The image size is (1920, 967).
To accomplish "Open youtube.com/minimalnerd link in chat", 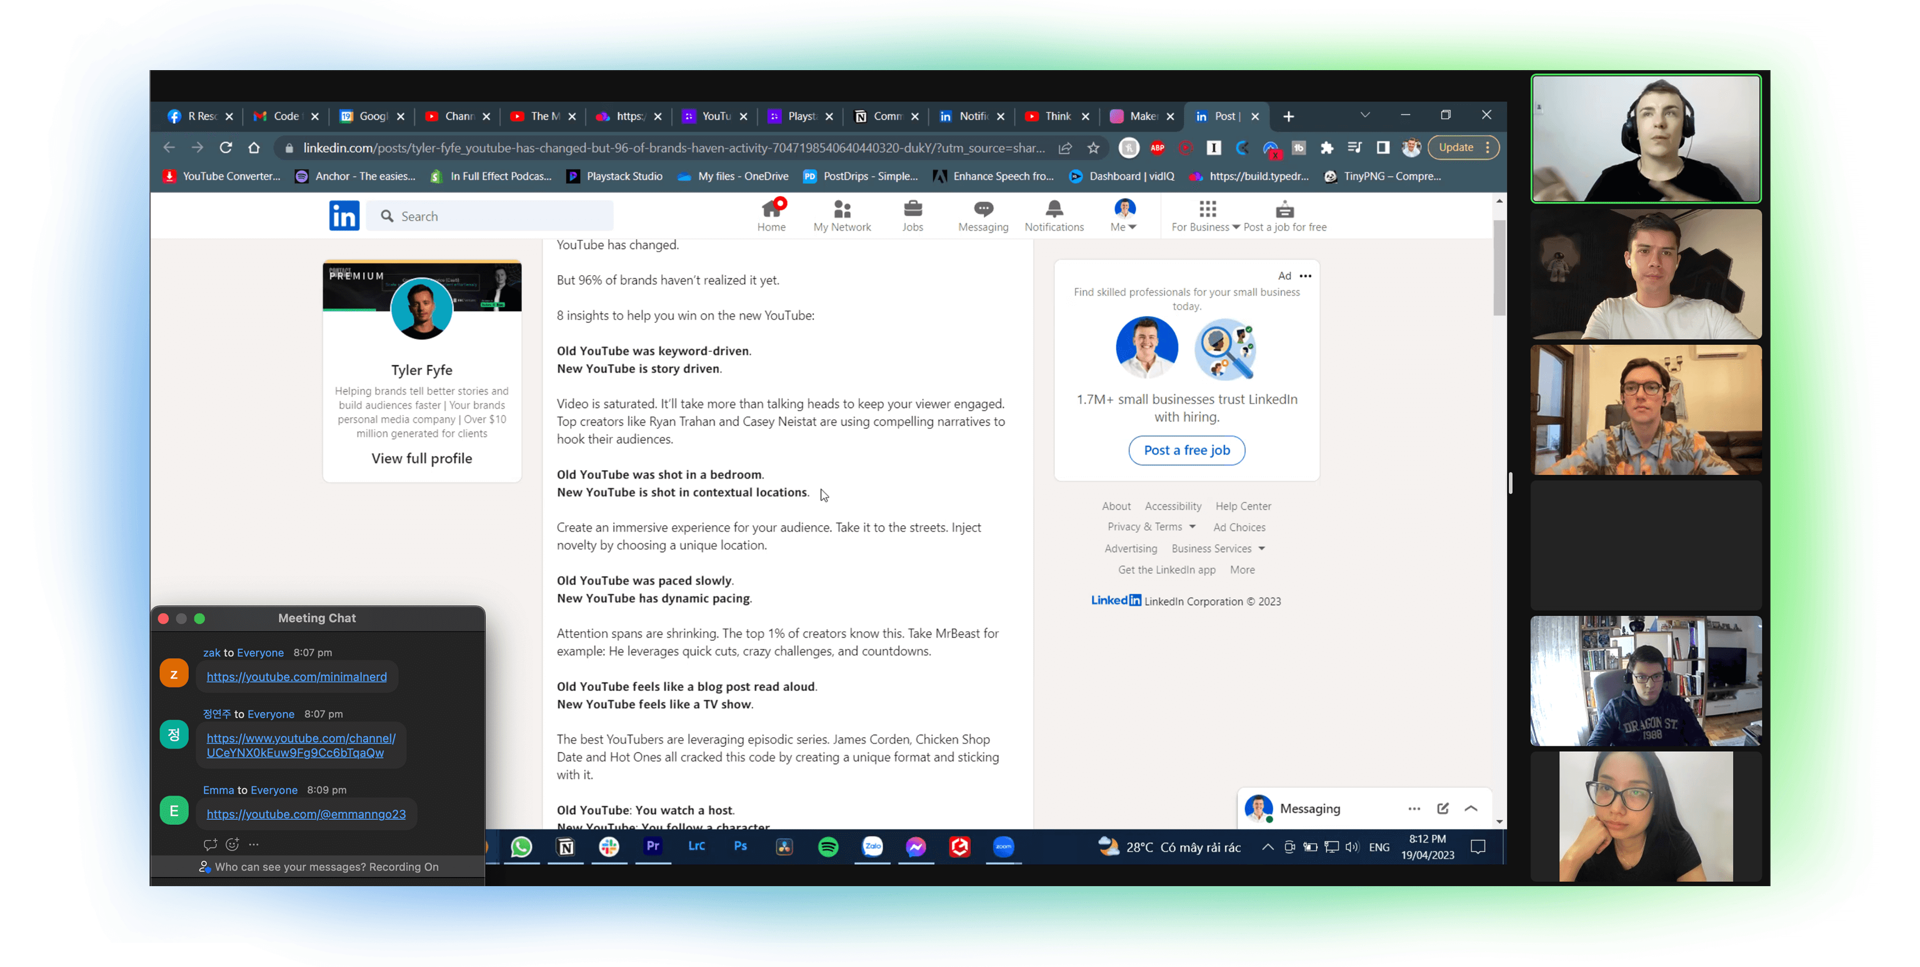I will click(296, 677).
